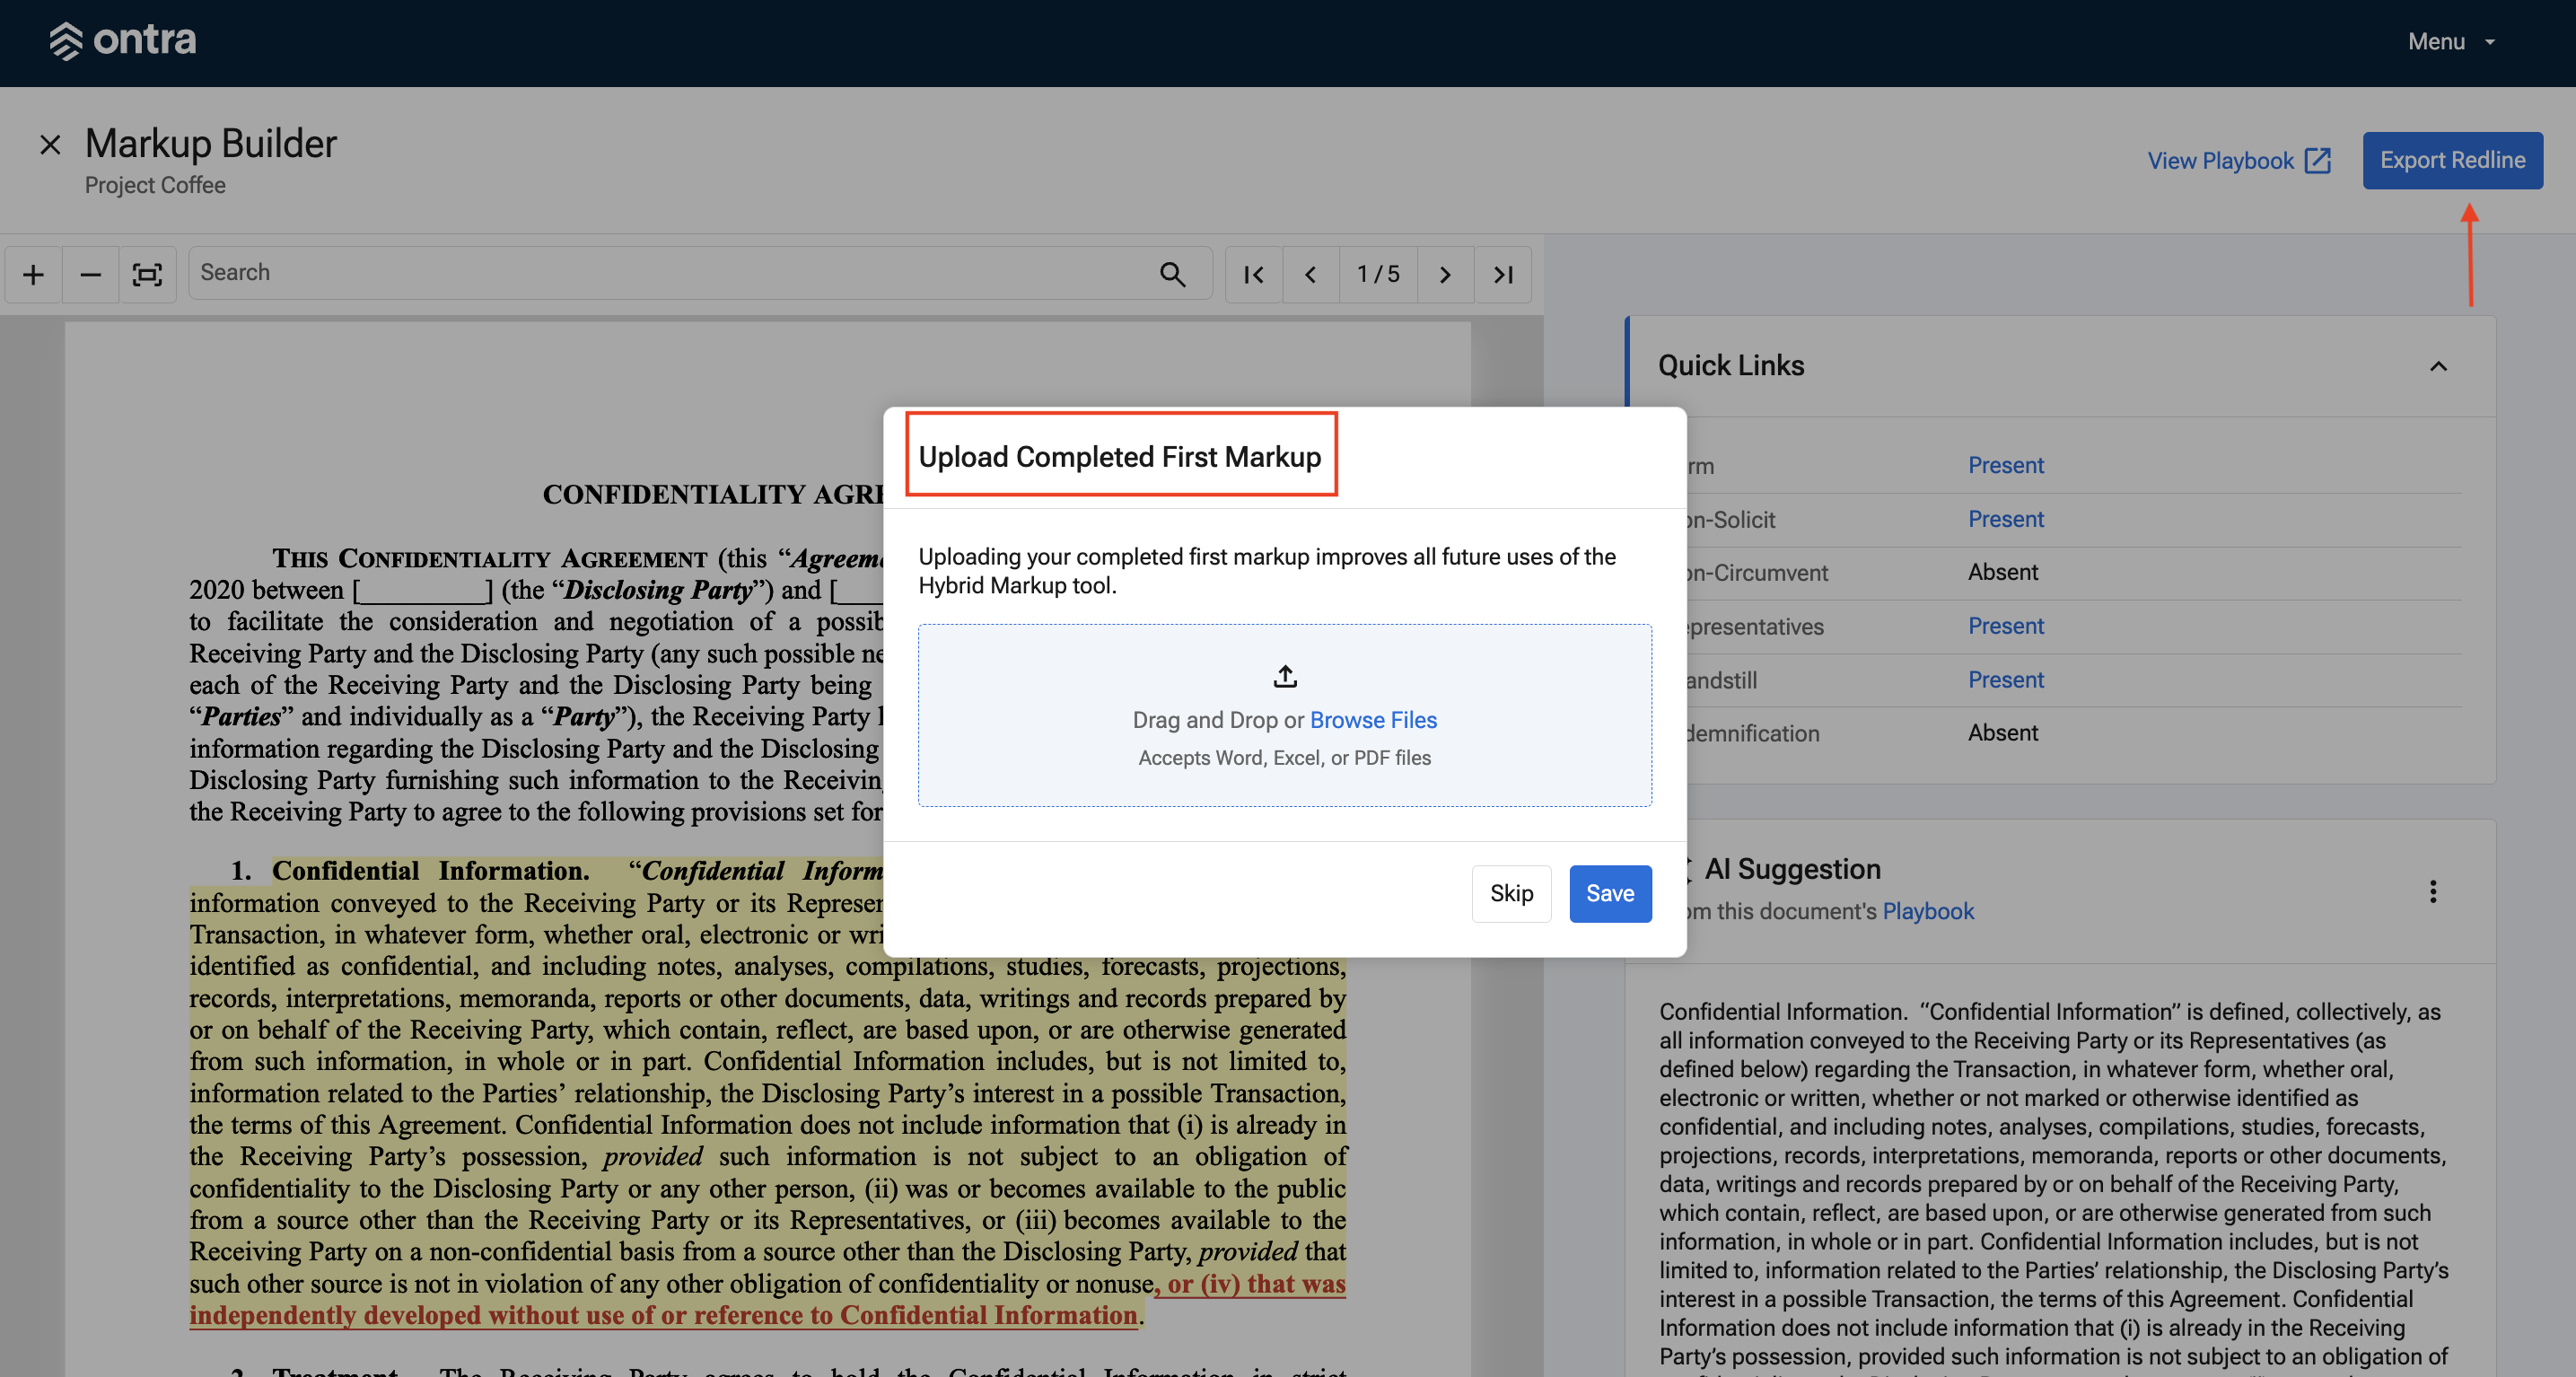The width and height of the screenshot is (2576, 1377).
Task: Click the Browse Files link
Action: coord(1373,720)
